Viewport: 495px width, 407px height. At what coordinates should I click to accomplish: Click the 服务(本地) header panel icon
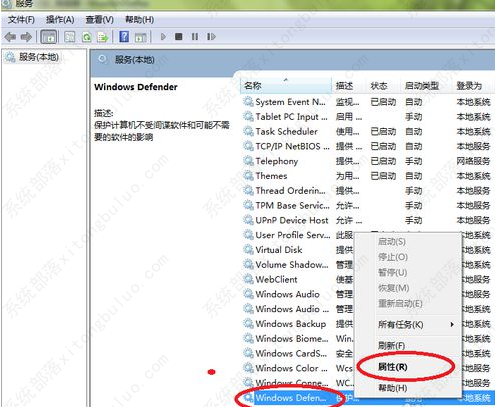click(102, 59)
